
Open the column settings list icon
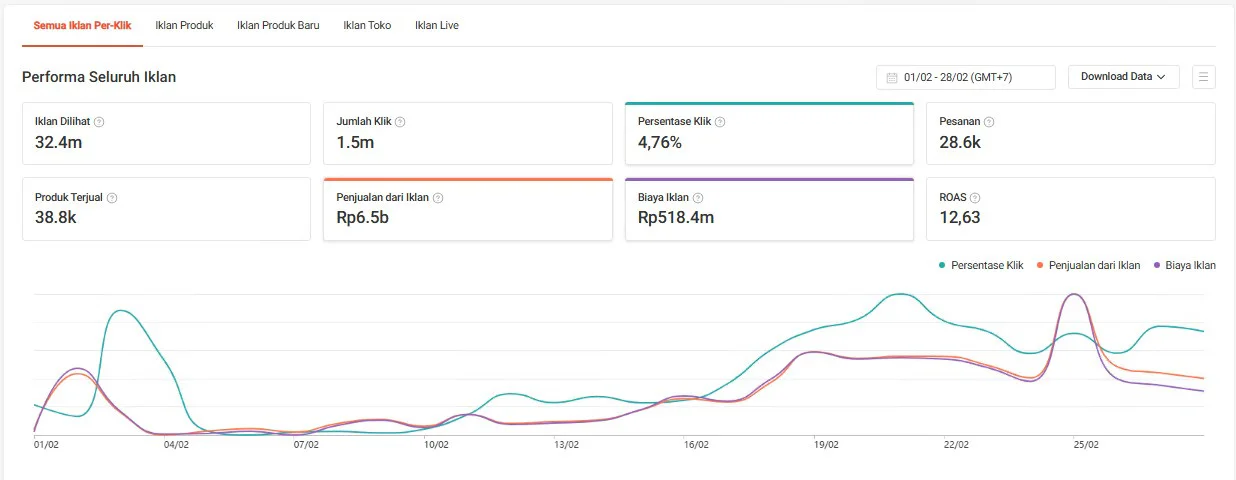tap(1204, 77)
